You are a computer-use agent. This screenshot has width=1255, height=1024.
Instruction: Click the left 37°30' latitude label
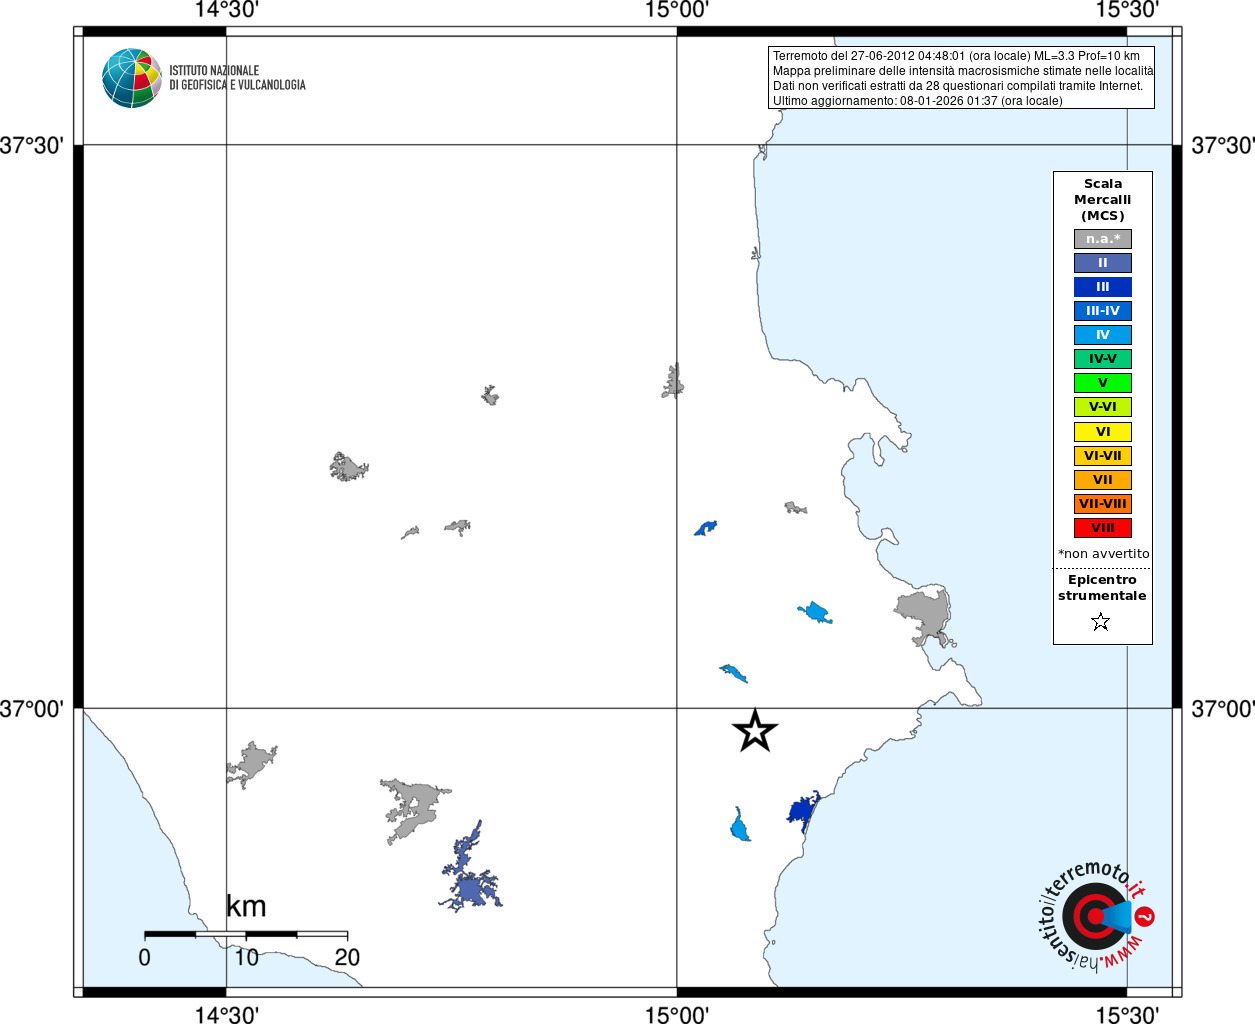click(31, 146)
